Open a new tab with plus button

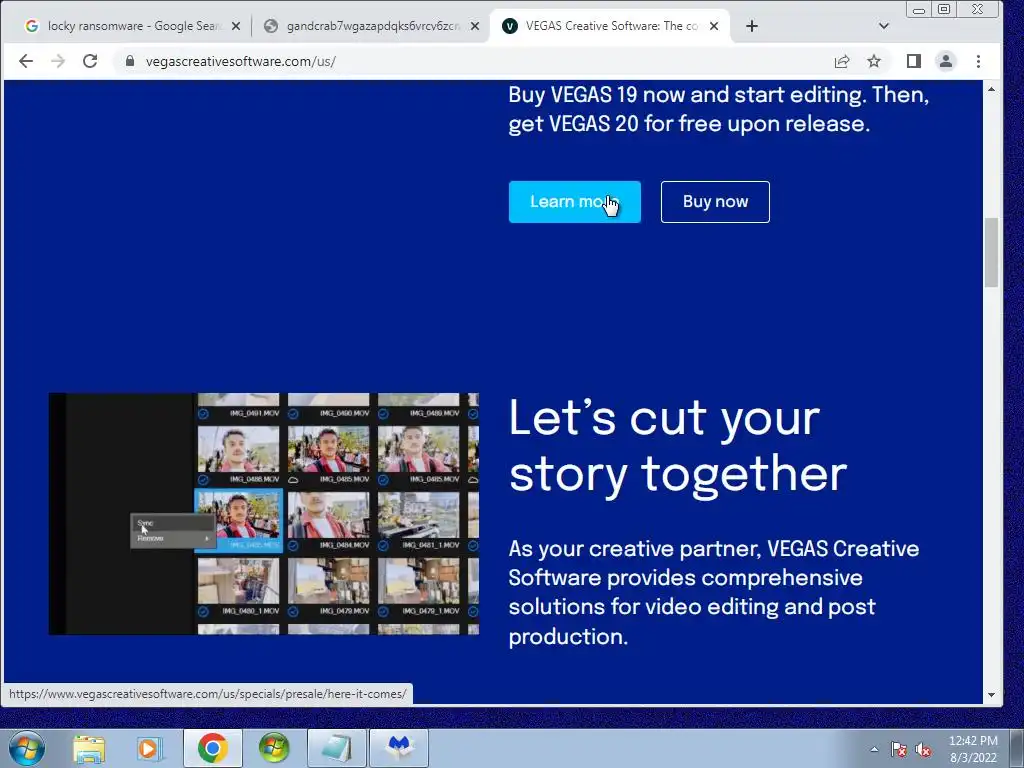coord(752,26)
